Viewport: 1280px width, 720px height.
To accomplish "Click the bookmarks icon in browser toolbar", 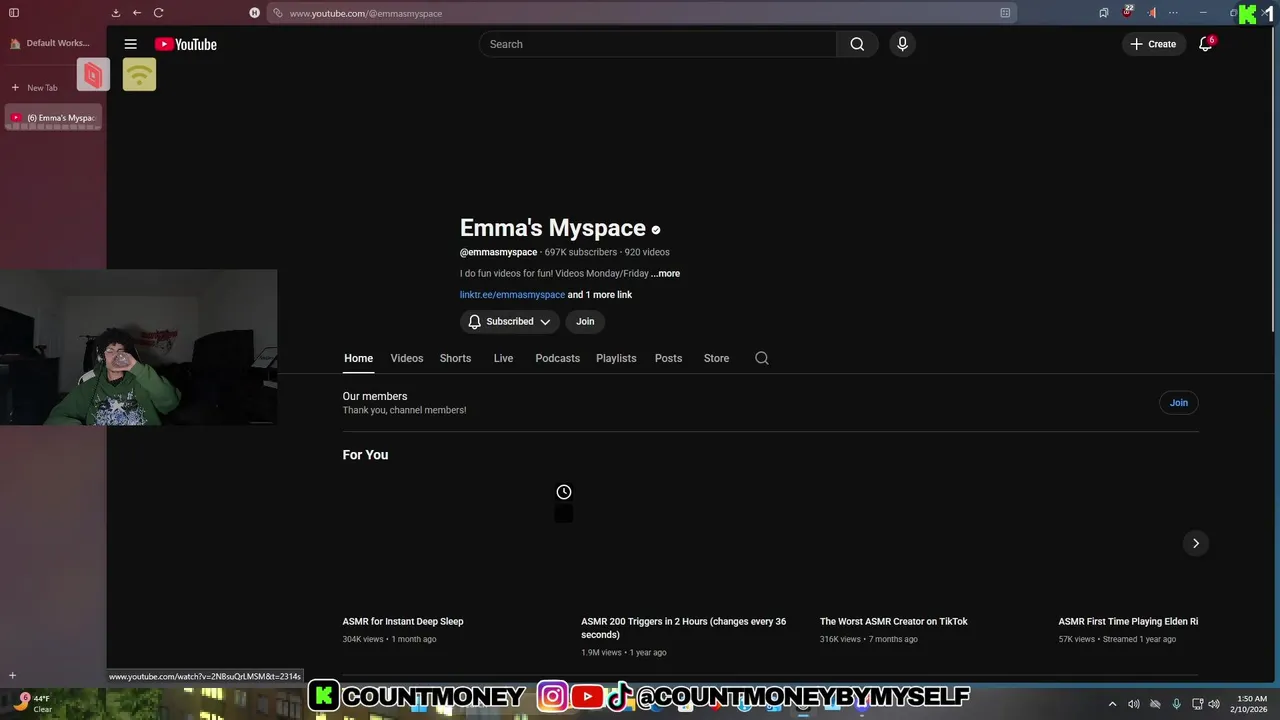I will 1103,13.
